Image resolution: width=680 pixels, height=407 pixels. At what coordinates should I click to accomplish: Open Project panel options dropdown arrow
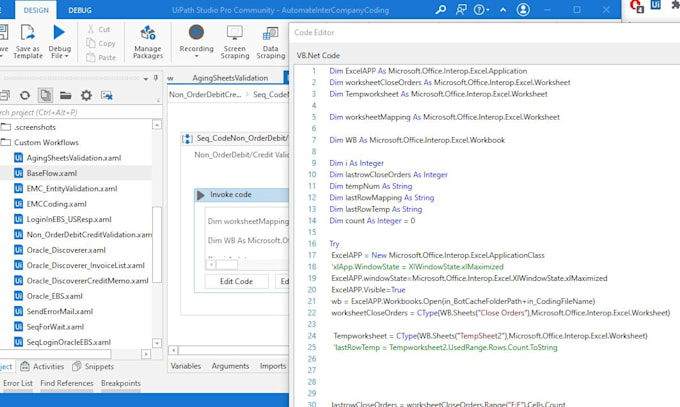coord(146,79)
